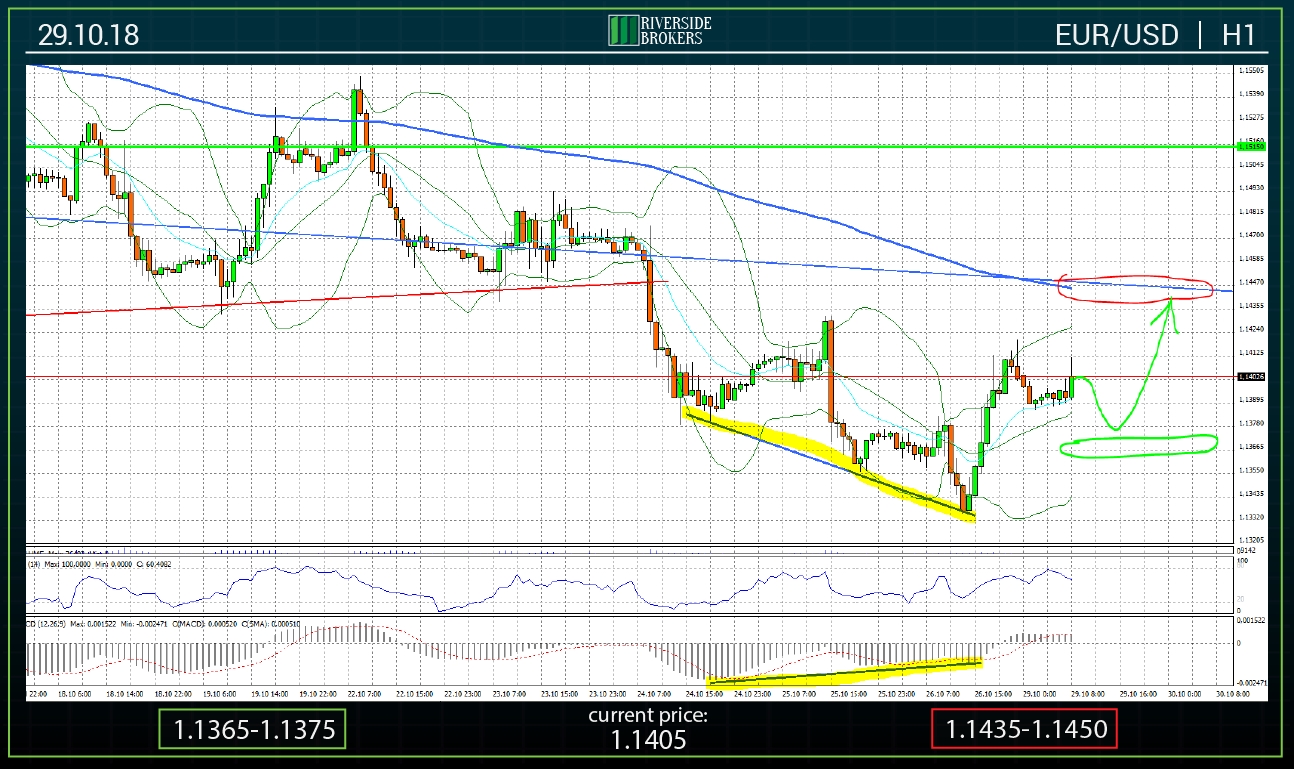Click the 1.15505 price axis label
The image size is (1294, 769).
[1251, 71]
